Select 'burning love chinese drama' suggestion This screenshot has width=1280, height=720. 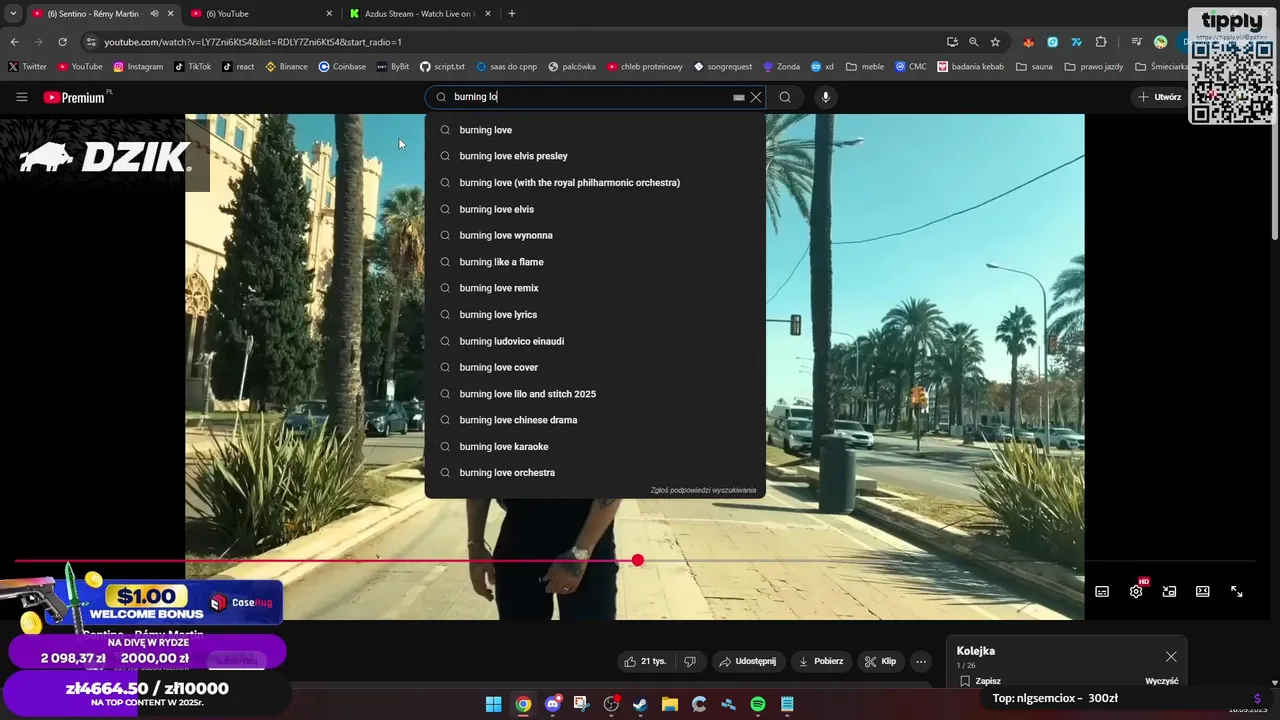(x=595, y=420)
